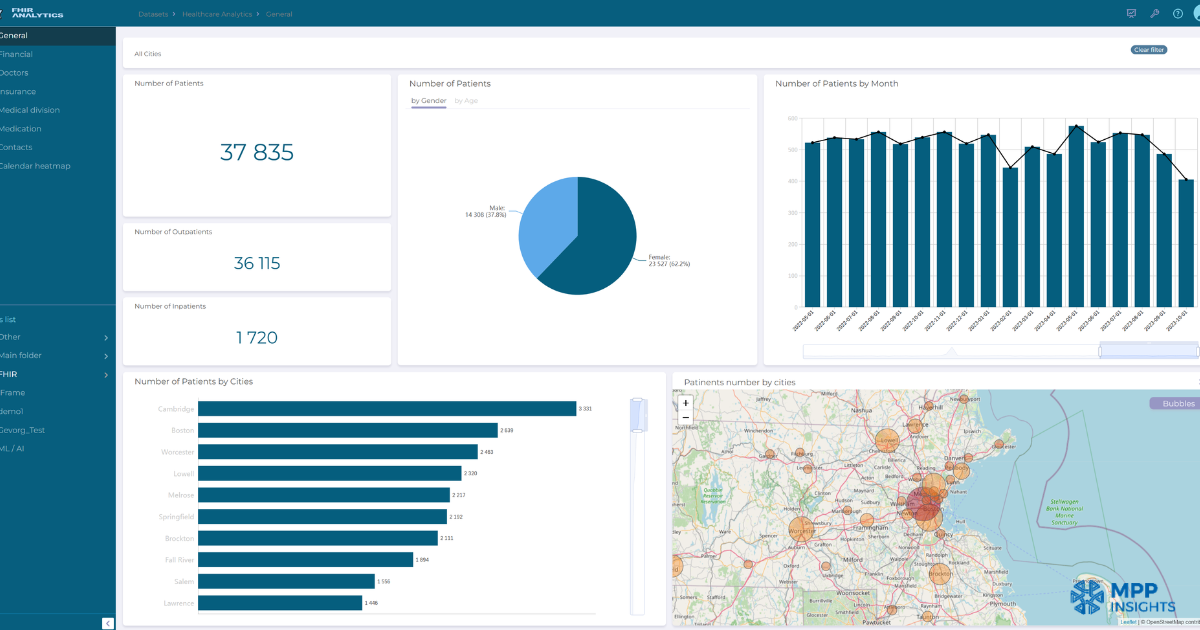The image size is (1200, 630).
Task: Open the presentation dashboard icon in top bar
Action: [1130, 14]
